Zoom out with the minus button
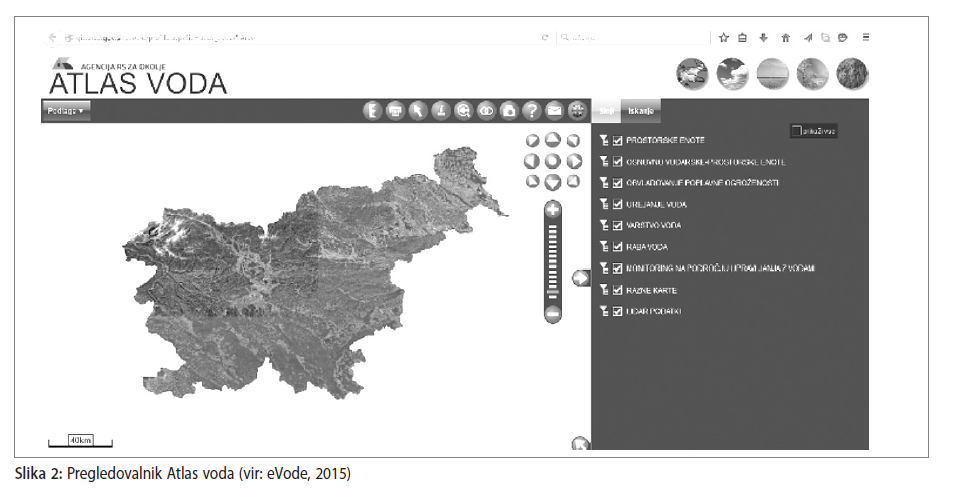The width and height of the screenshot is (962, 494). (553, 314)
